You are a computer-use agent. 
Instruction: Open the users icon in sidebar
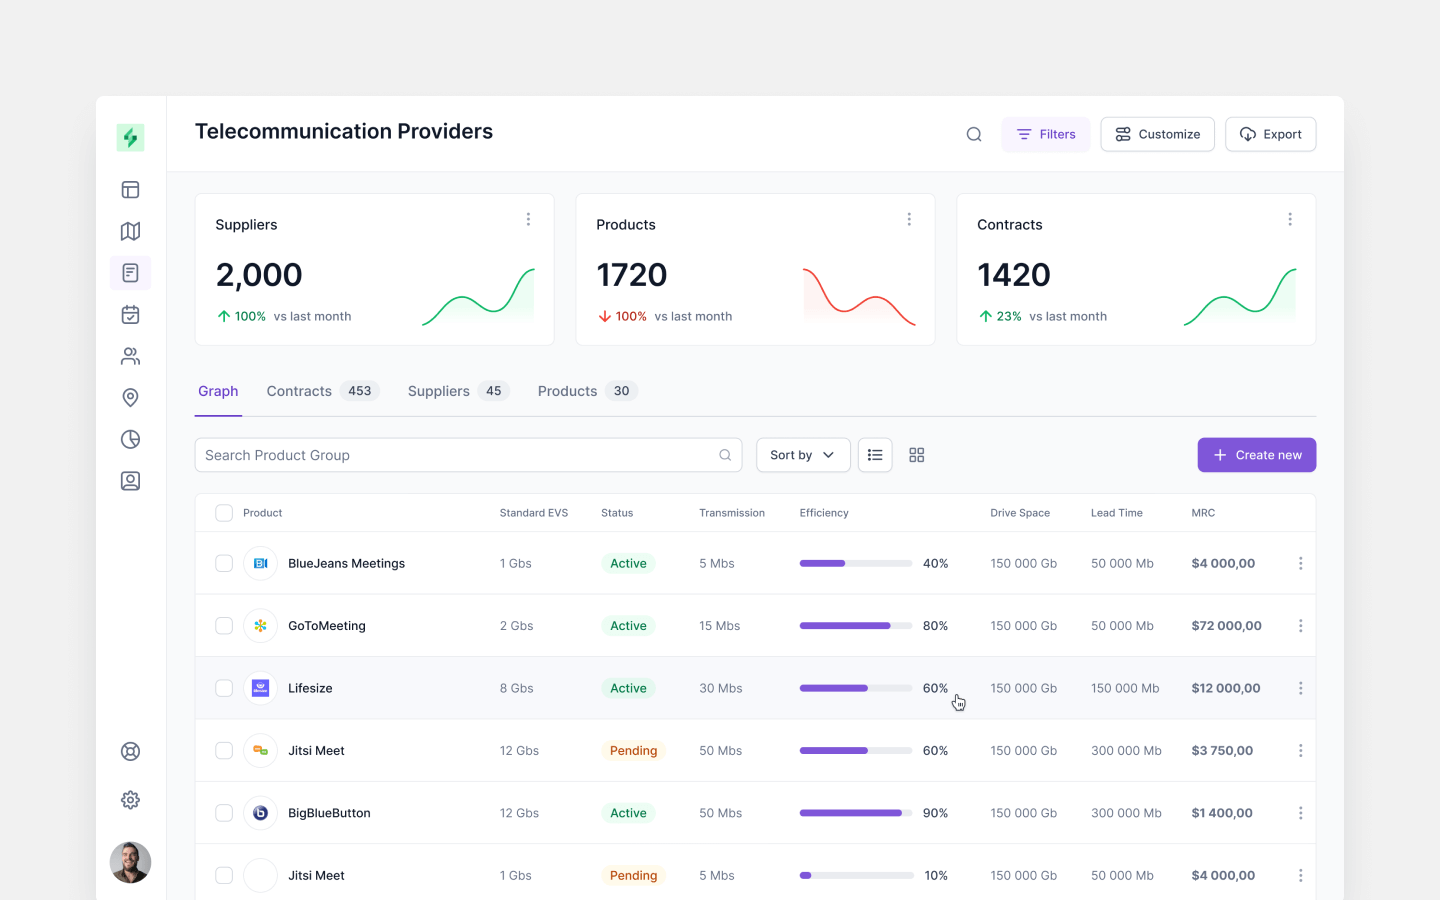[x=130, y=356]
